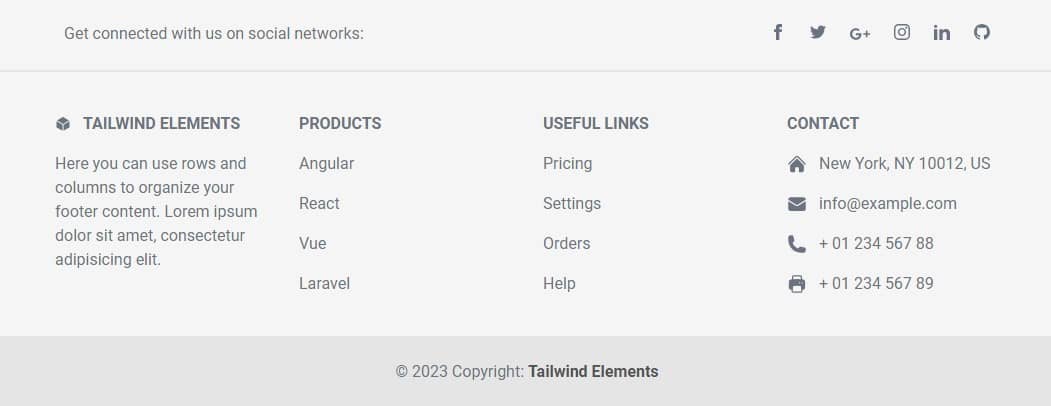The image size is (1051, 406).
Task: Open the Angular product link
Action: point(326,163)
